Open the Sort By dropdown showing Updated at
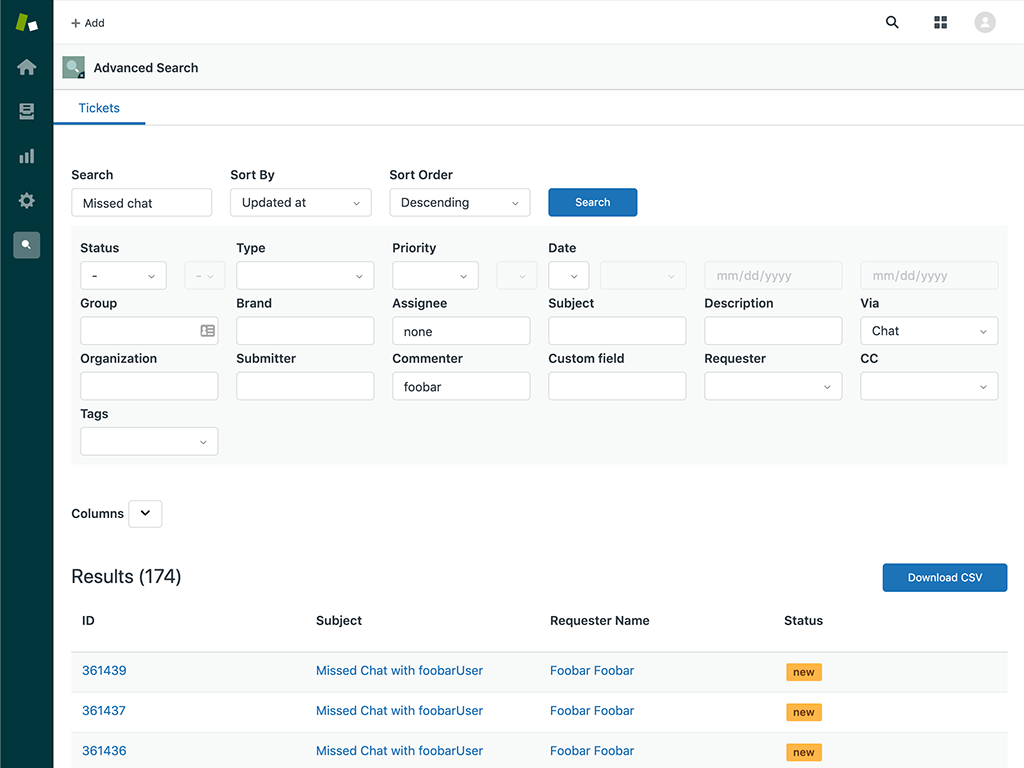The image size is (1024, 768). coord(300,202)
